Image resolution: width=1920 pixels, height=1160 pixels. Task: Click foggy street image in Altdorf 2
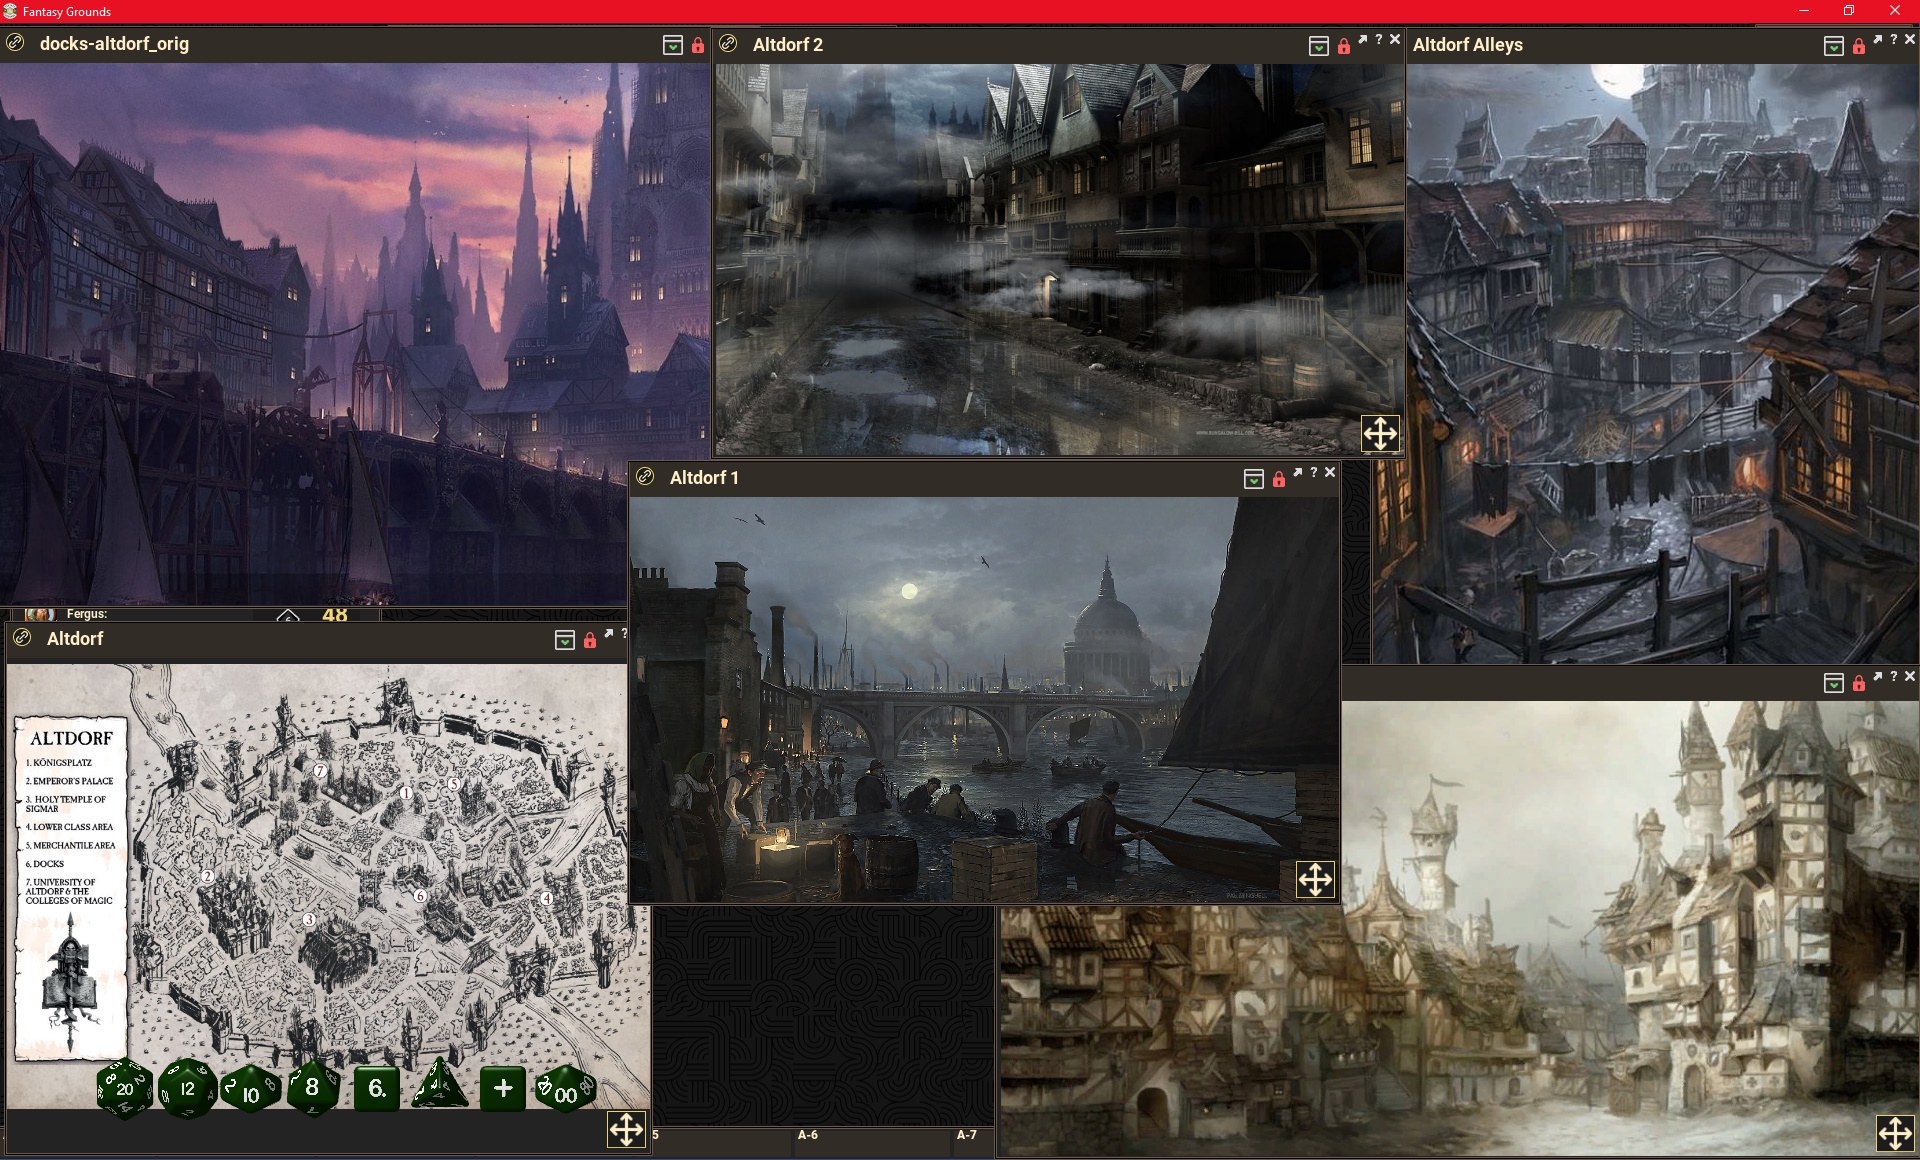[1059, 260]
